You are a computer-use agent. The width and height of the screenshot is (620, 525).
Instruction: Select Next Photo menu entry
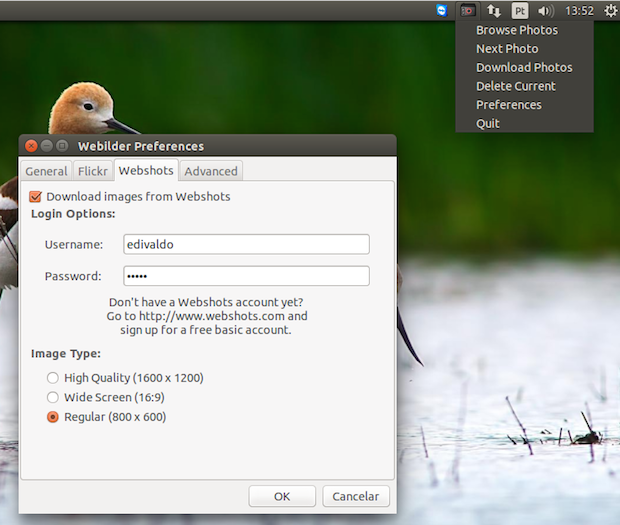[x=507, y=49]
